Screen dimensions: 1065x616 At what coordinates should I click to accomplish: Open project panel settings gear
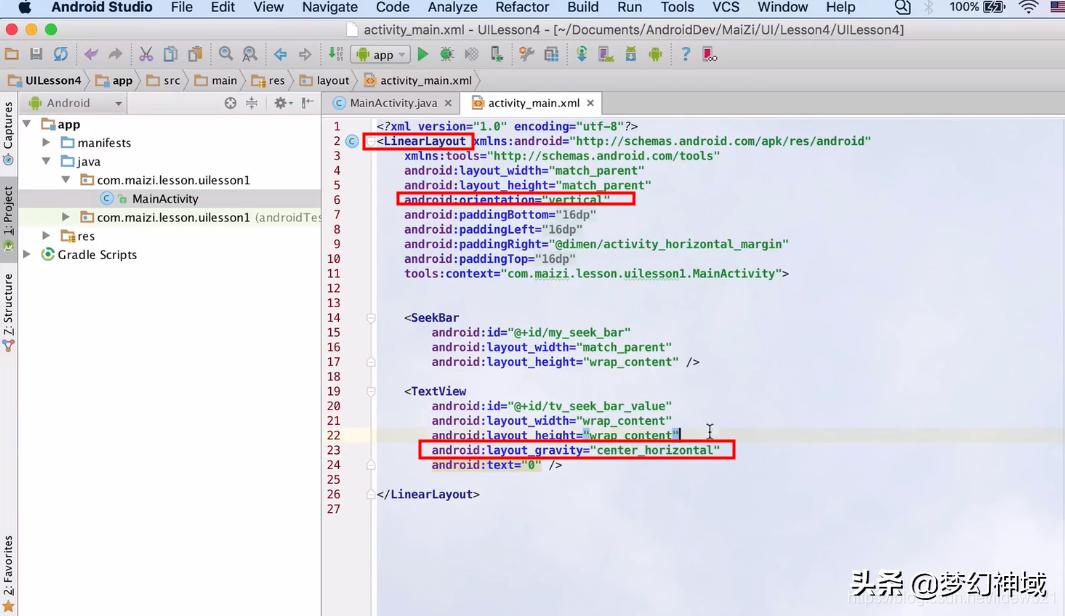click(x=281, y=103)
